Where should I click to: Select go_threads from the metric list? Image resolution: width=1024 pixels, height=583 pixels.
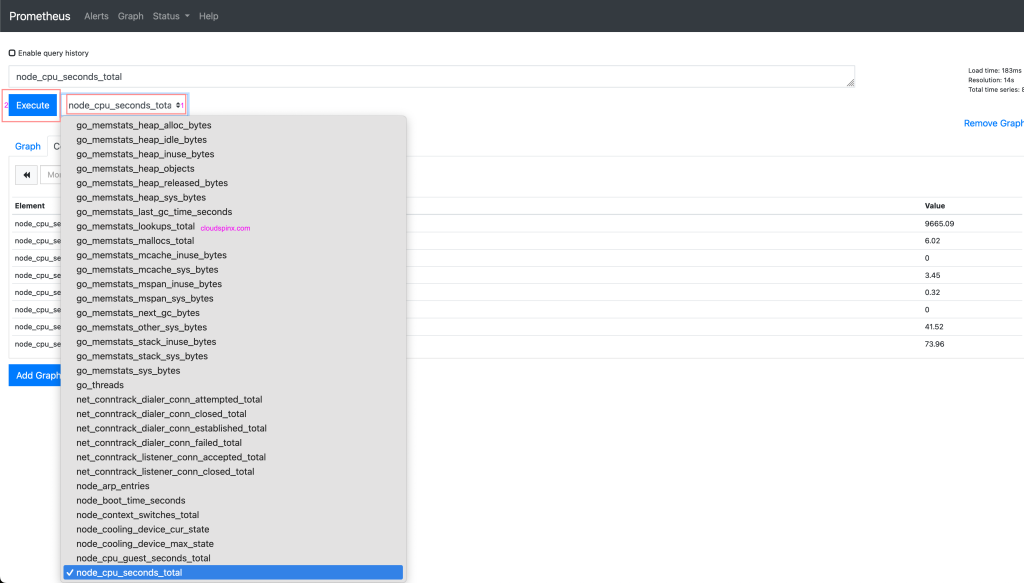[100, 385]
